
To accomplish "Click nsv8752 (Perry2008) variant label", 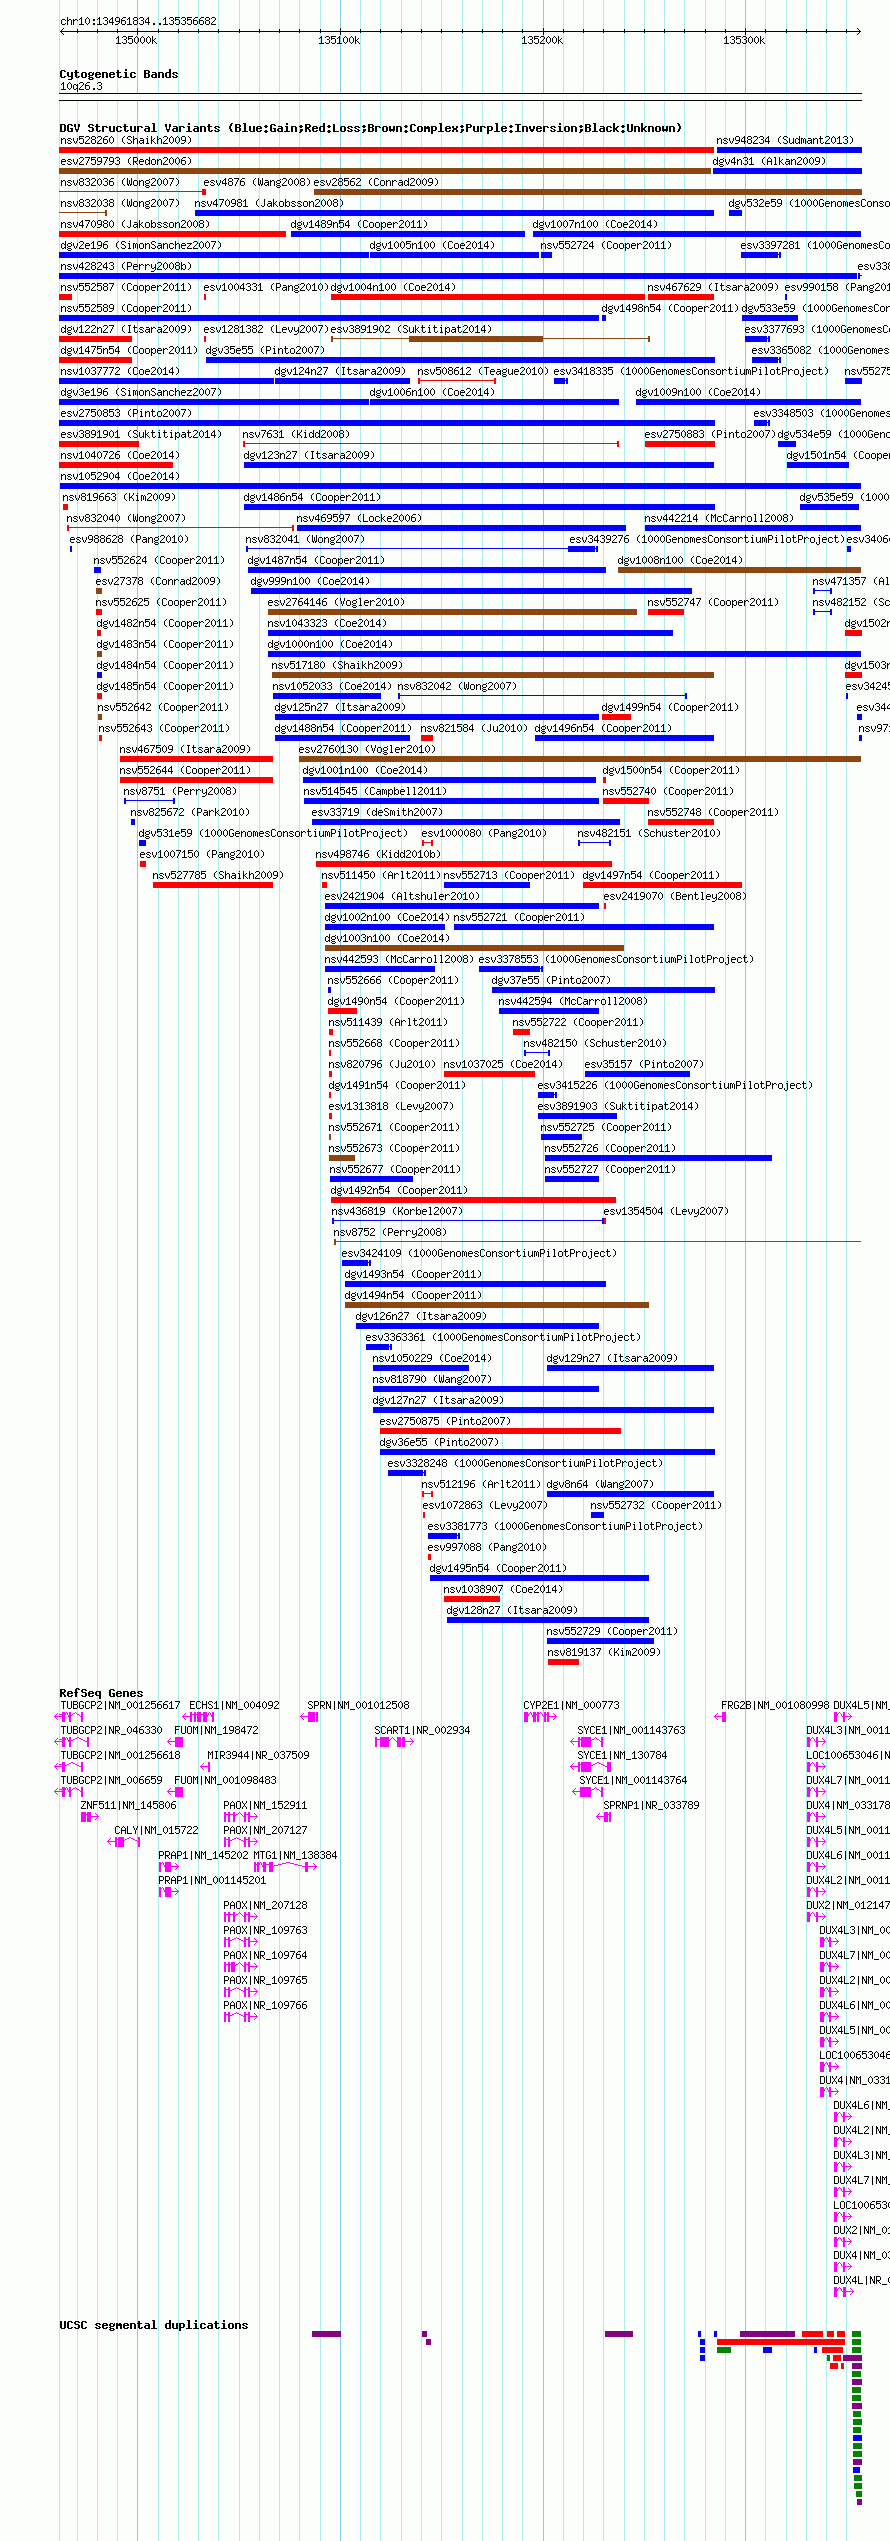I will coord(390,1232).
